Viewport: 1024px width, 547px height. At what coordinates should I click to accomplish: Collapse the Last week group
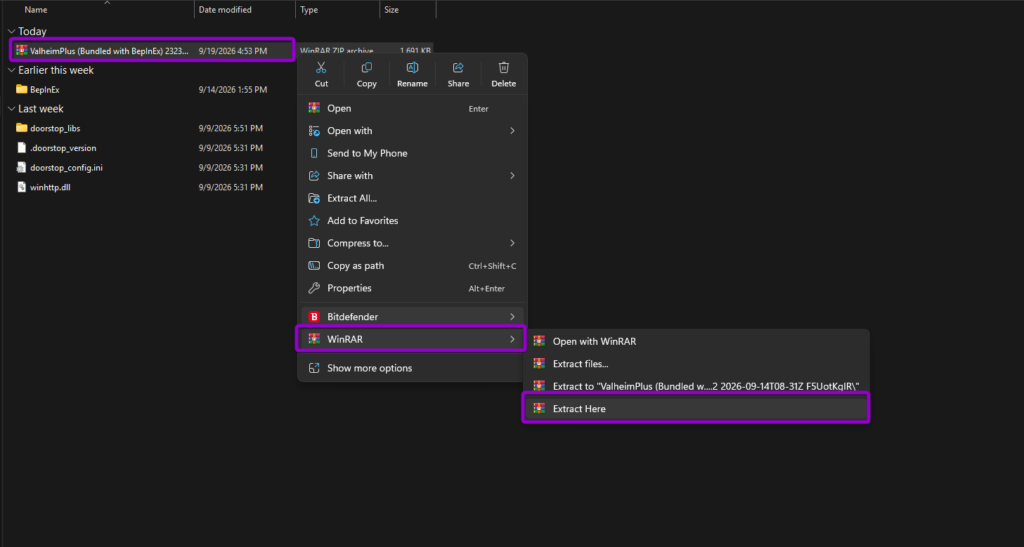(x=11, y=109)
